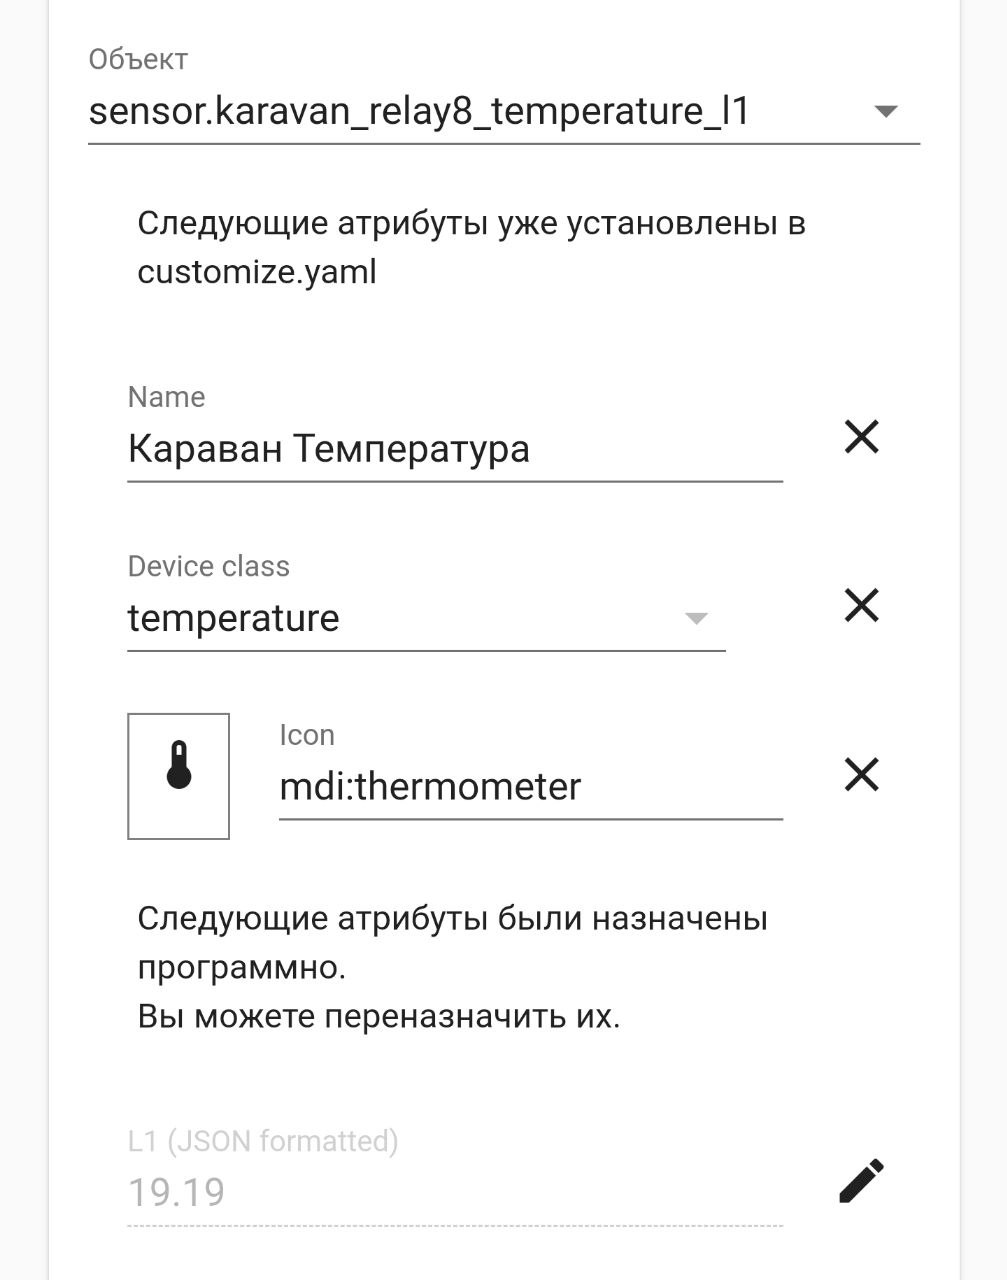Click the L1 (JSON formatted) label

263,1141
